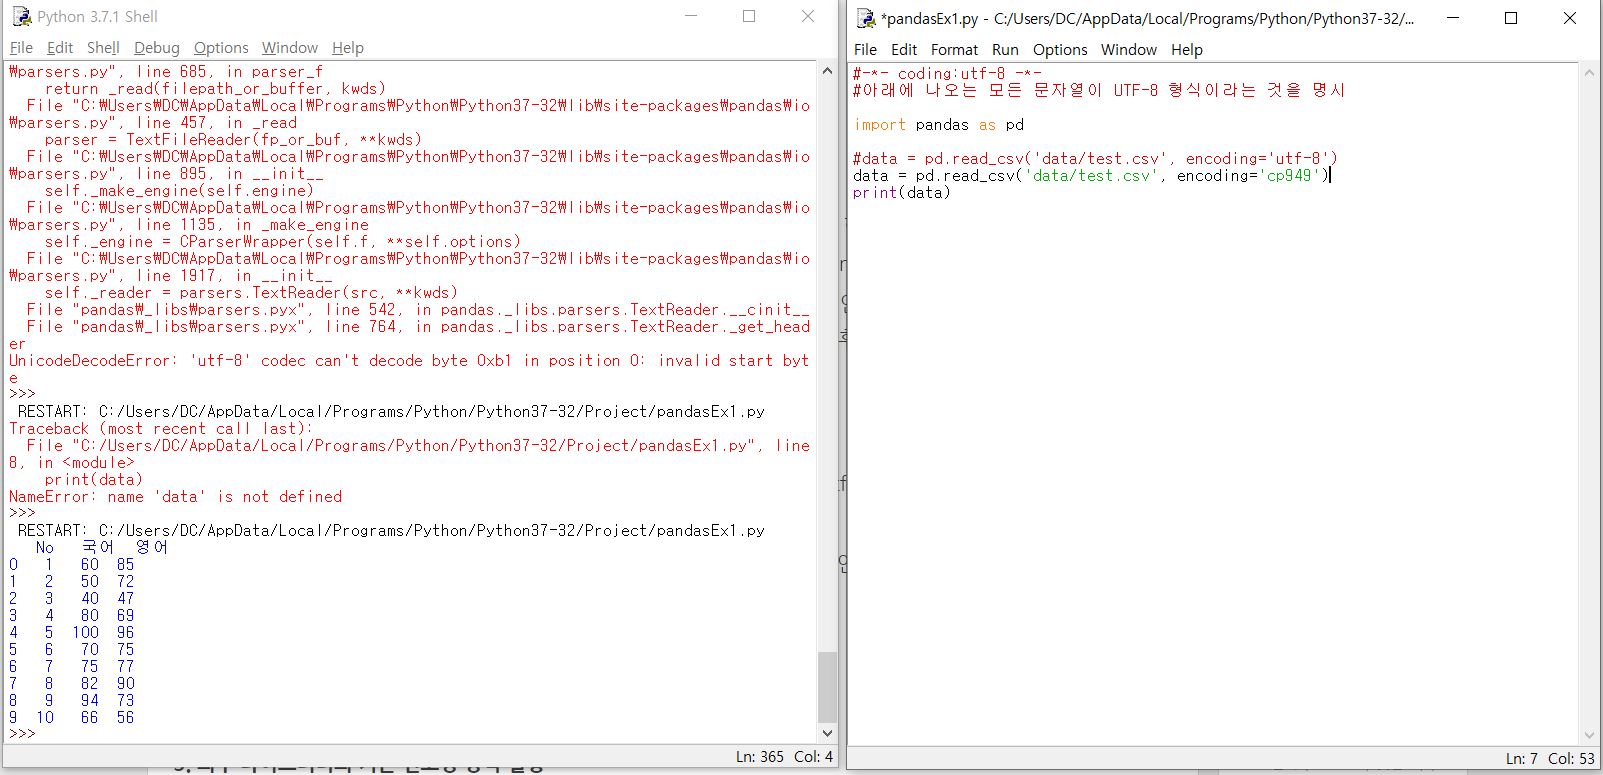
Task: Maximize the Python 3.7.1 Shell window
Action: (x=749, y=16)
